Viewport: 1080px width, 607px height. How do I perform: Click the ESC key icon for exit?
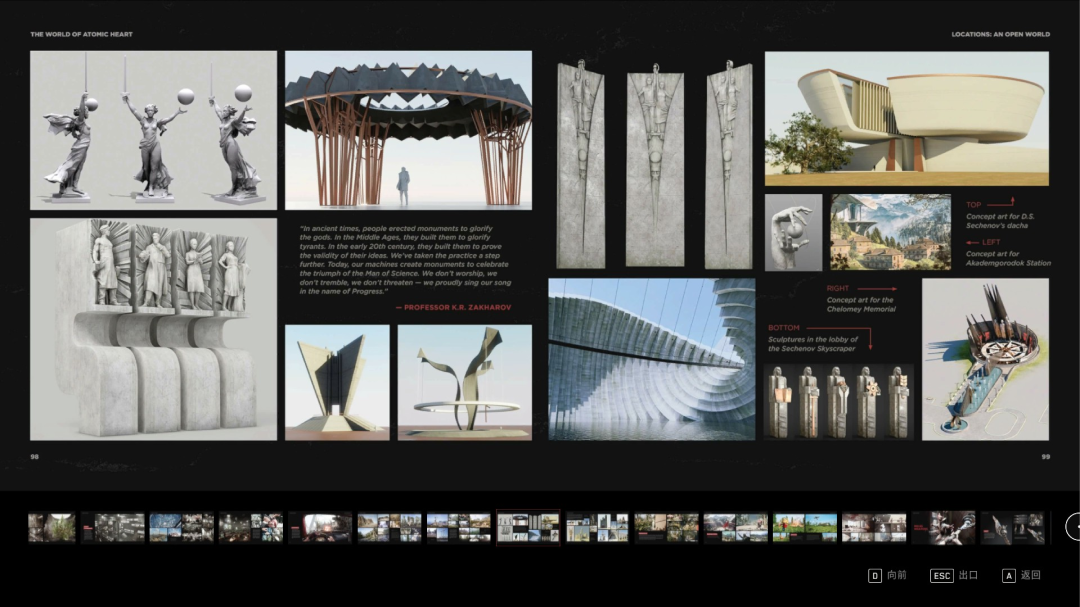942,575
